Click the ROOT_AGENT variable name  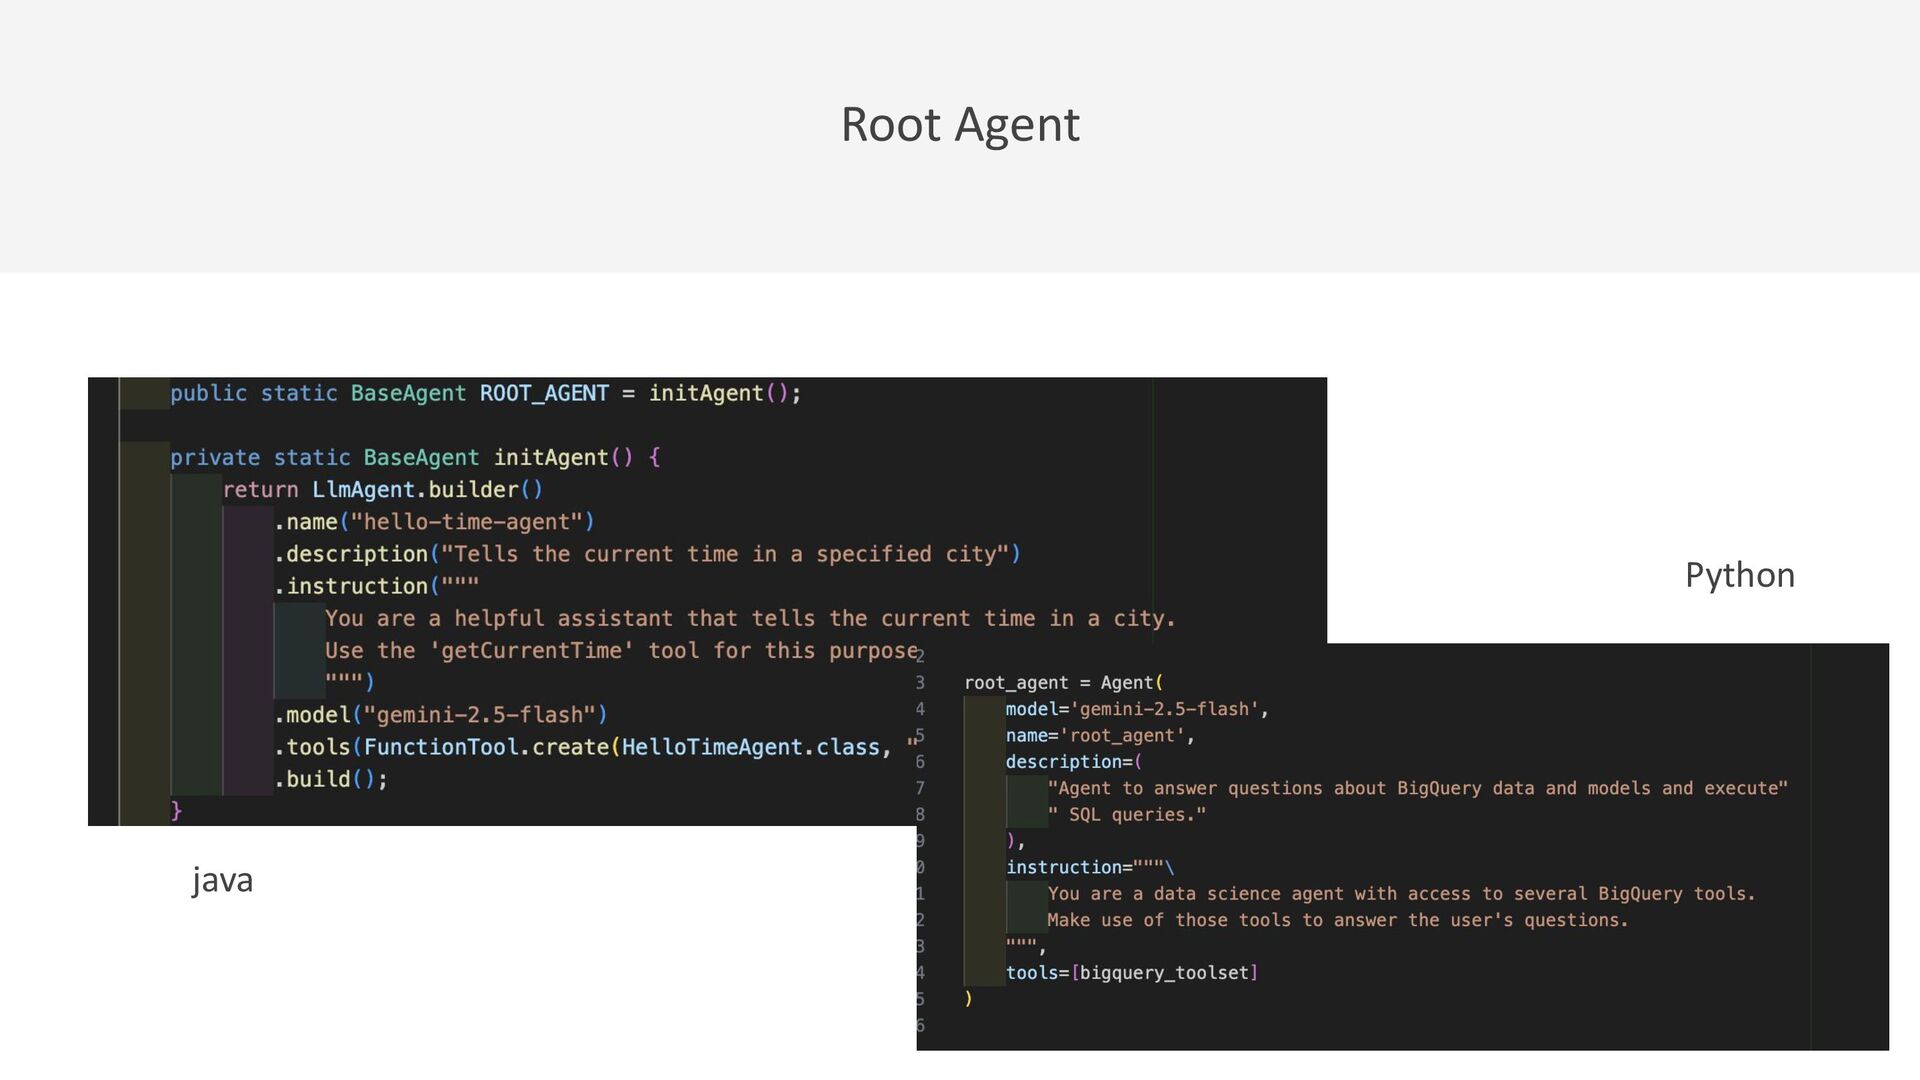pos(544,393)
